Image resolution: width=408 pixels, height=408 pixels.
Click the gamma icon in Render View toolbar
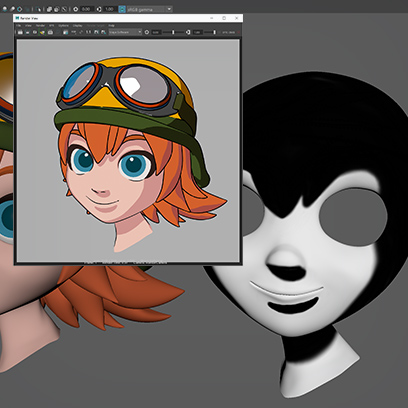188,32
